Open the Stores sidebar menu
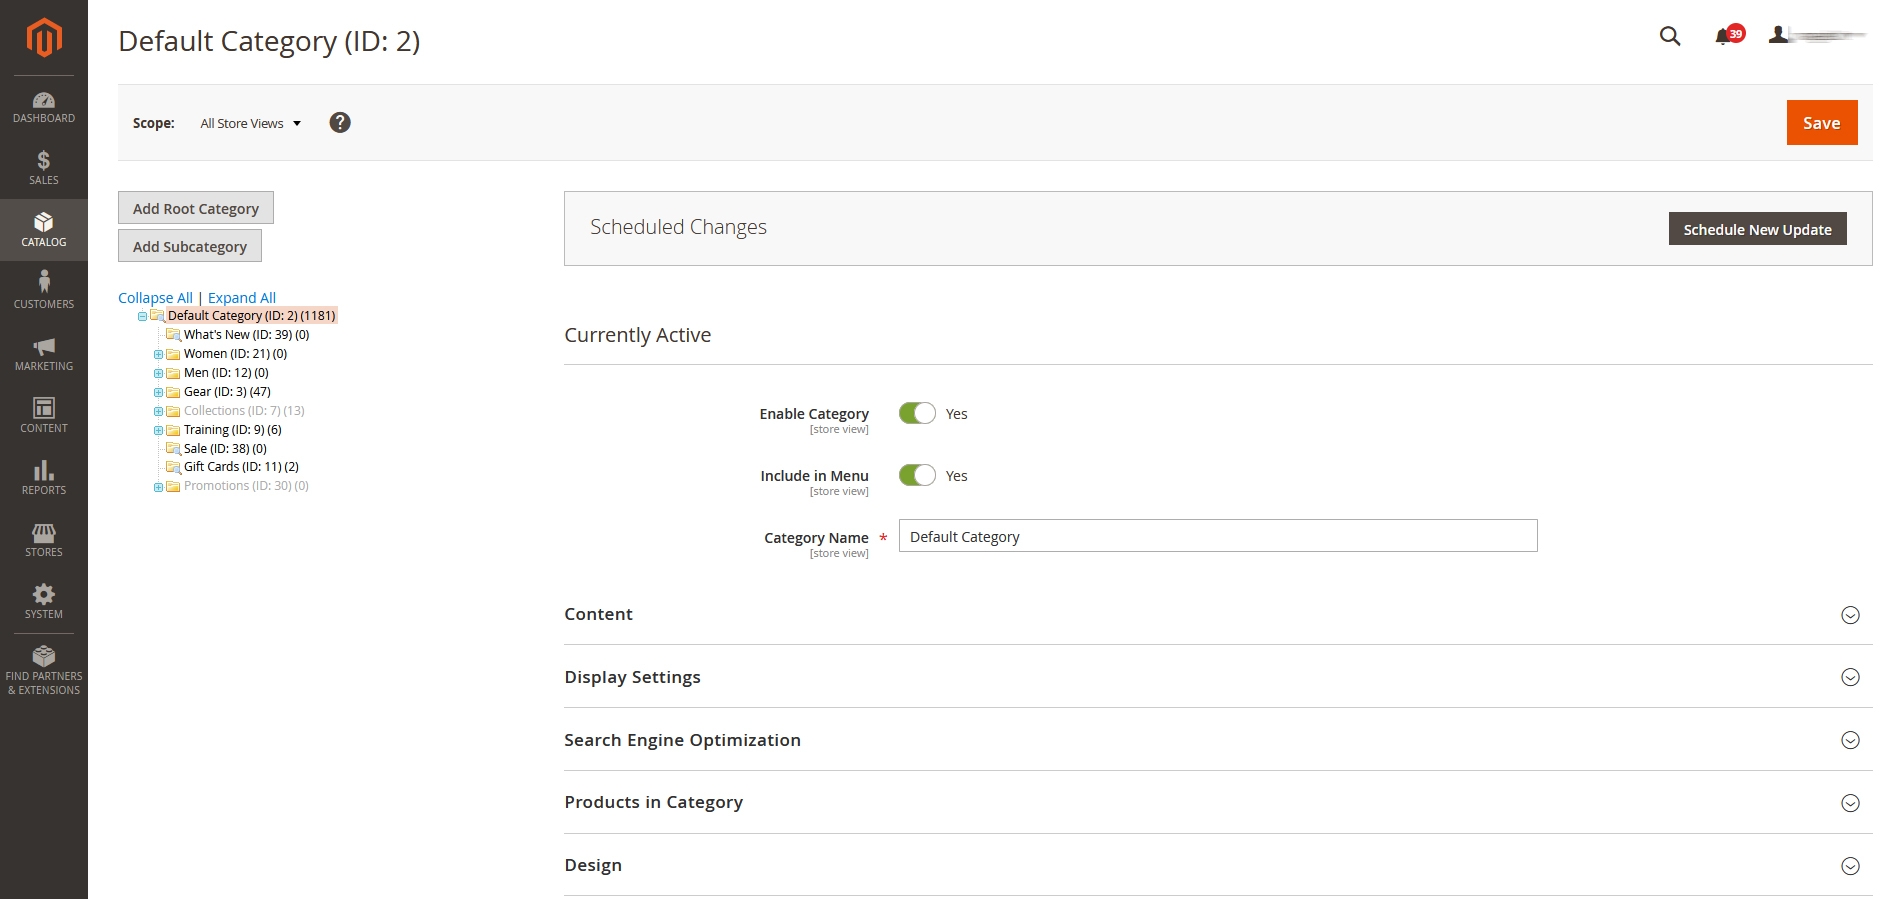The image size is (1901, 899). (x=44, y=540)
